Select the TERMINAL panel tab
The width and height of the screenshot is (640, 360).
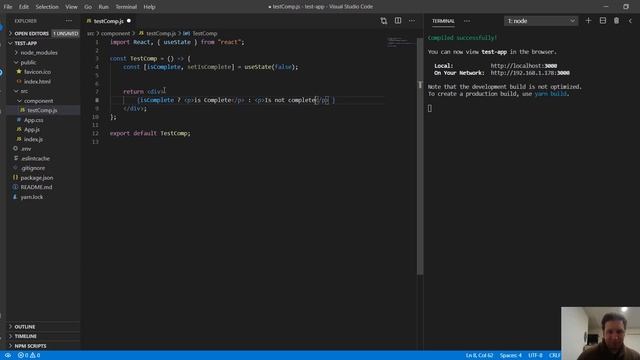click(x=443, y=21)
